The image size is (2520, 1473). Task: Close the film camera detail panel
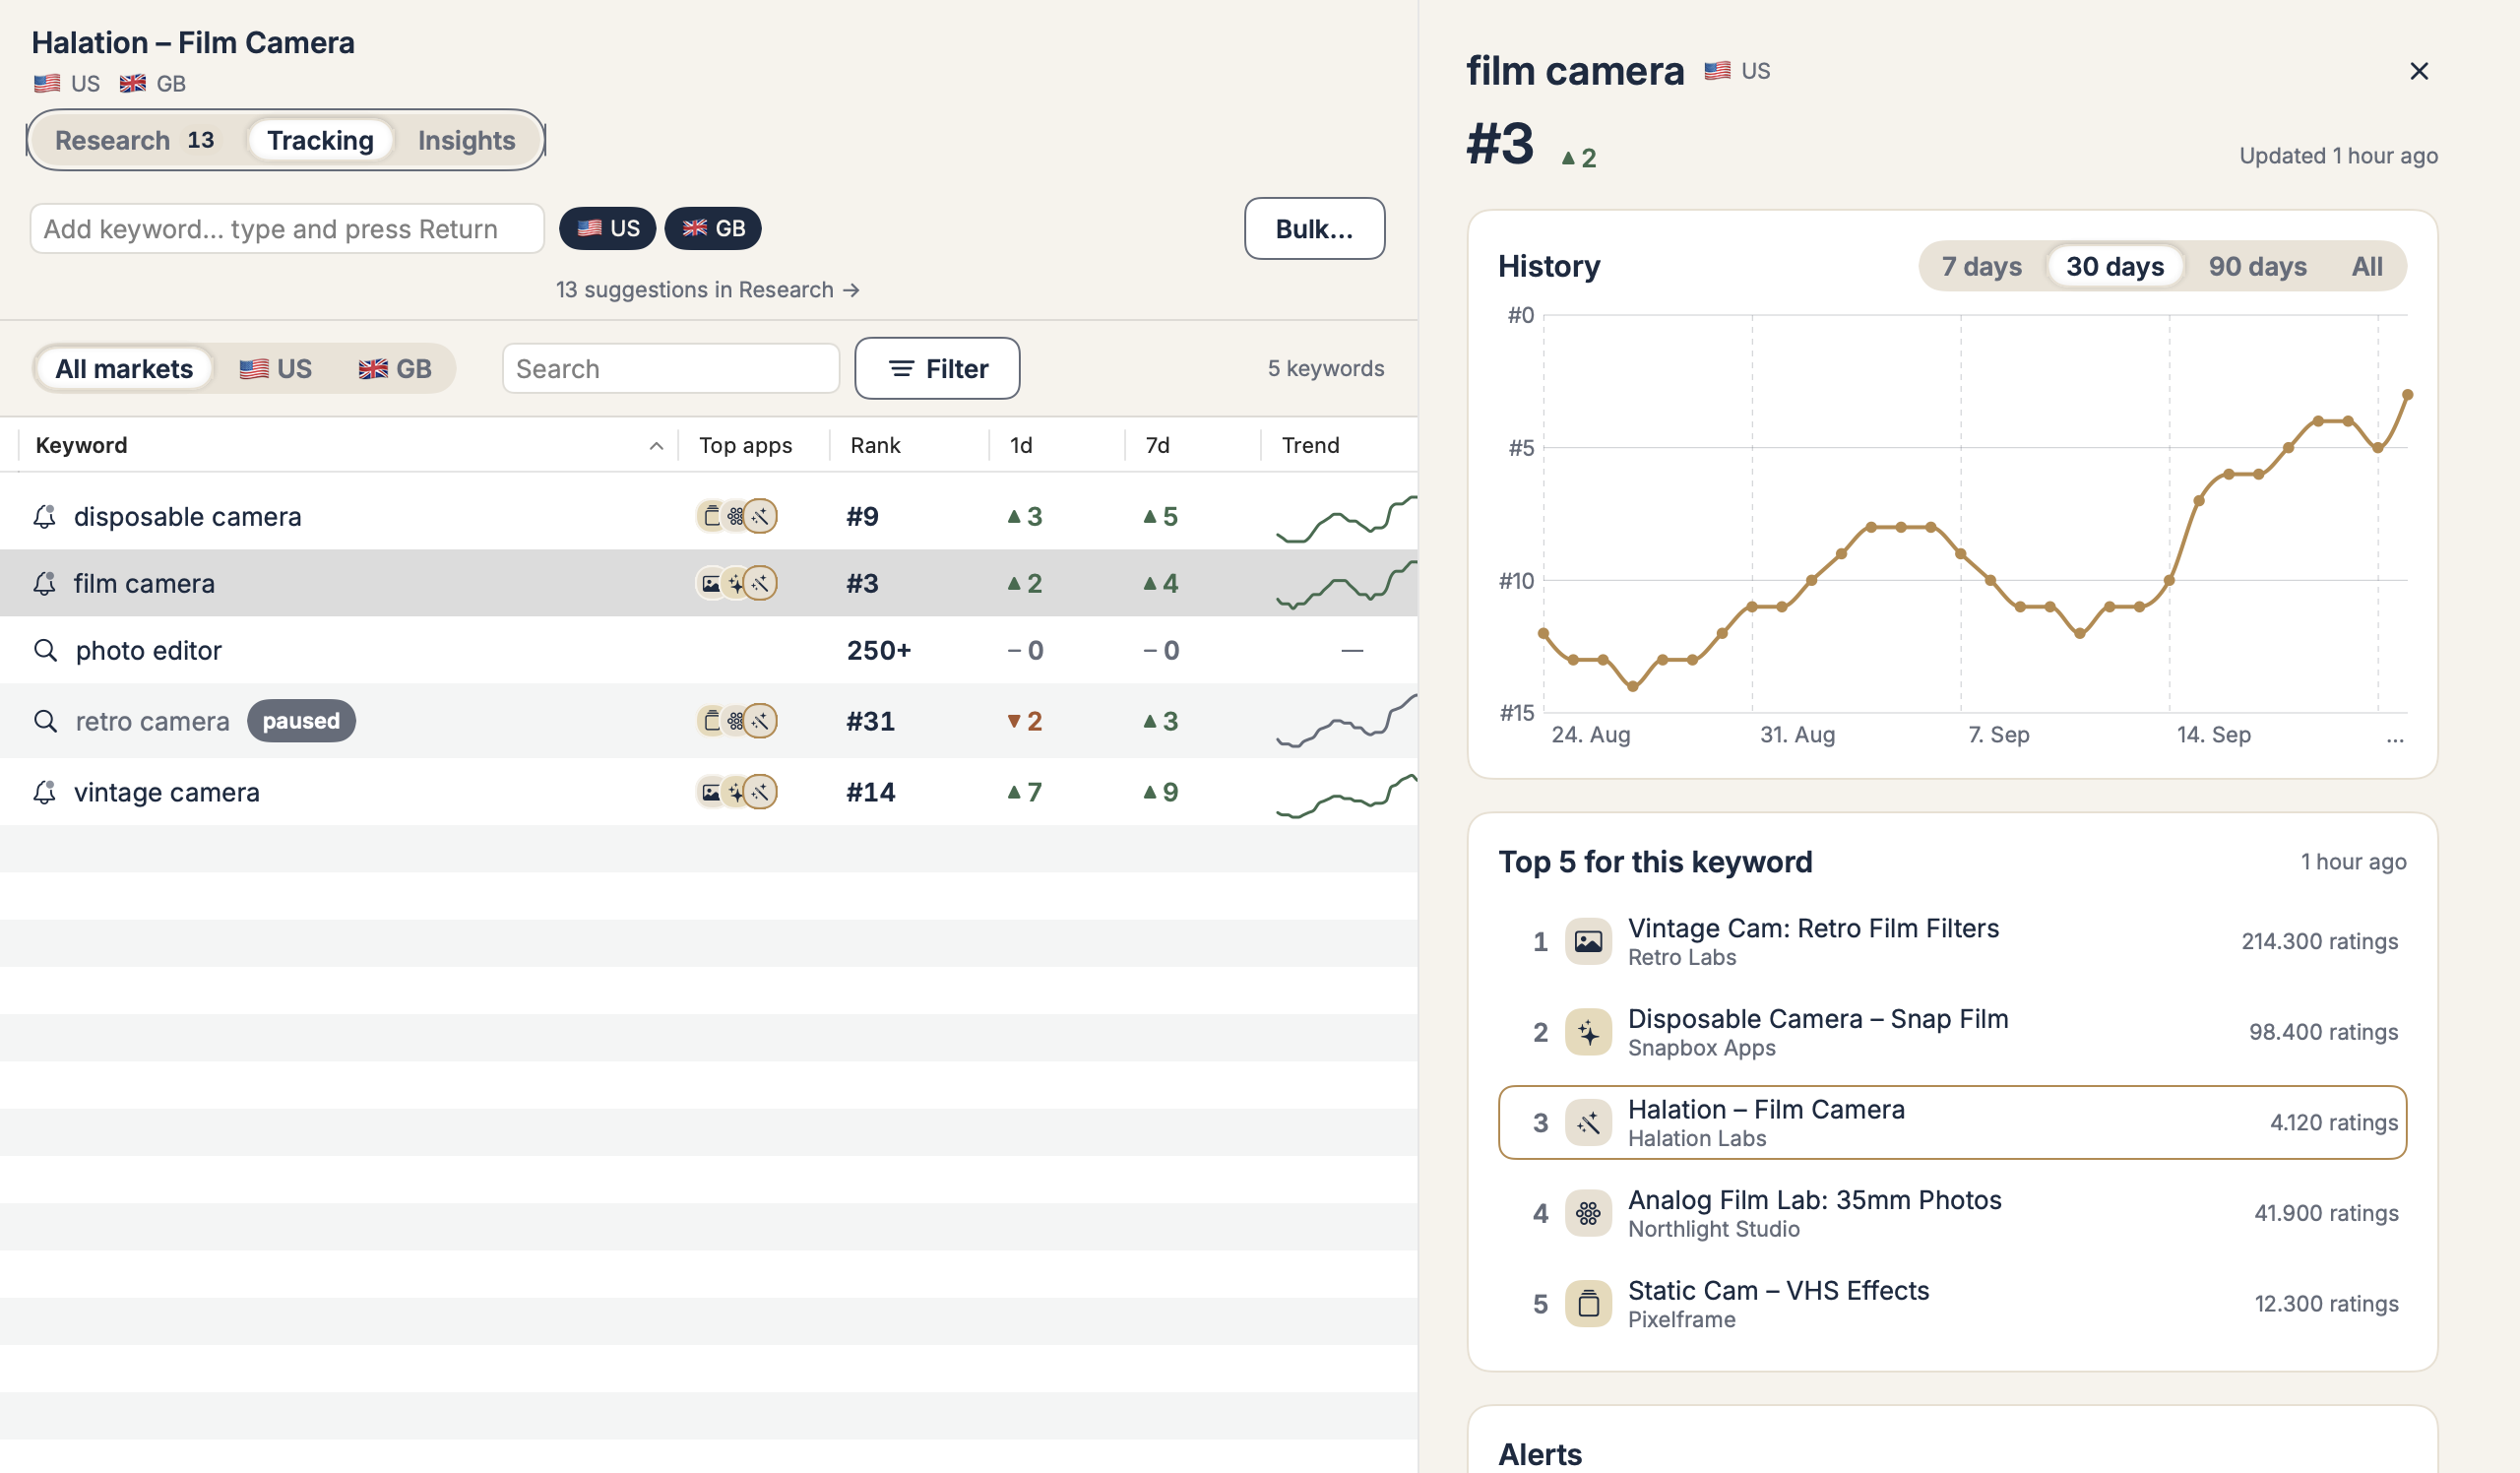tap(2418, 71)
